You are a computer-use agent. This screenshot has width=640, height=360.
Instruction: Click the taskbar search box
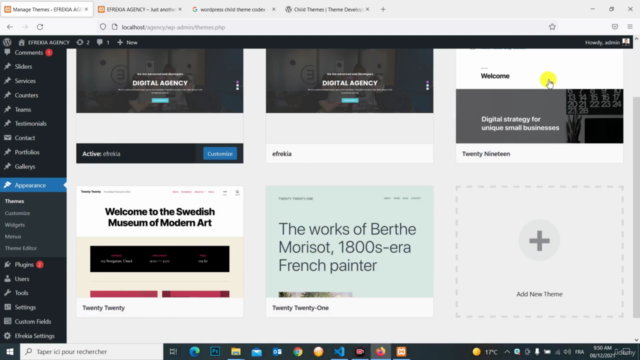91,351
